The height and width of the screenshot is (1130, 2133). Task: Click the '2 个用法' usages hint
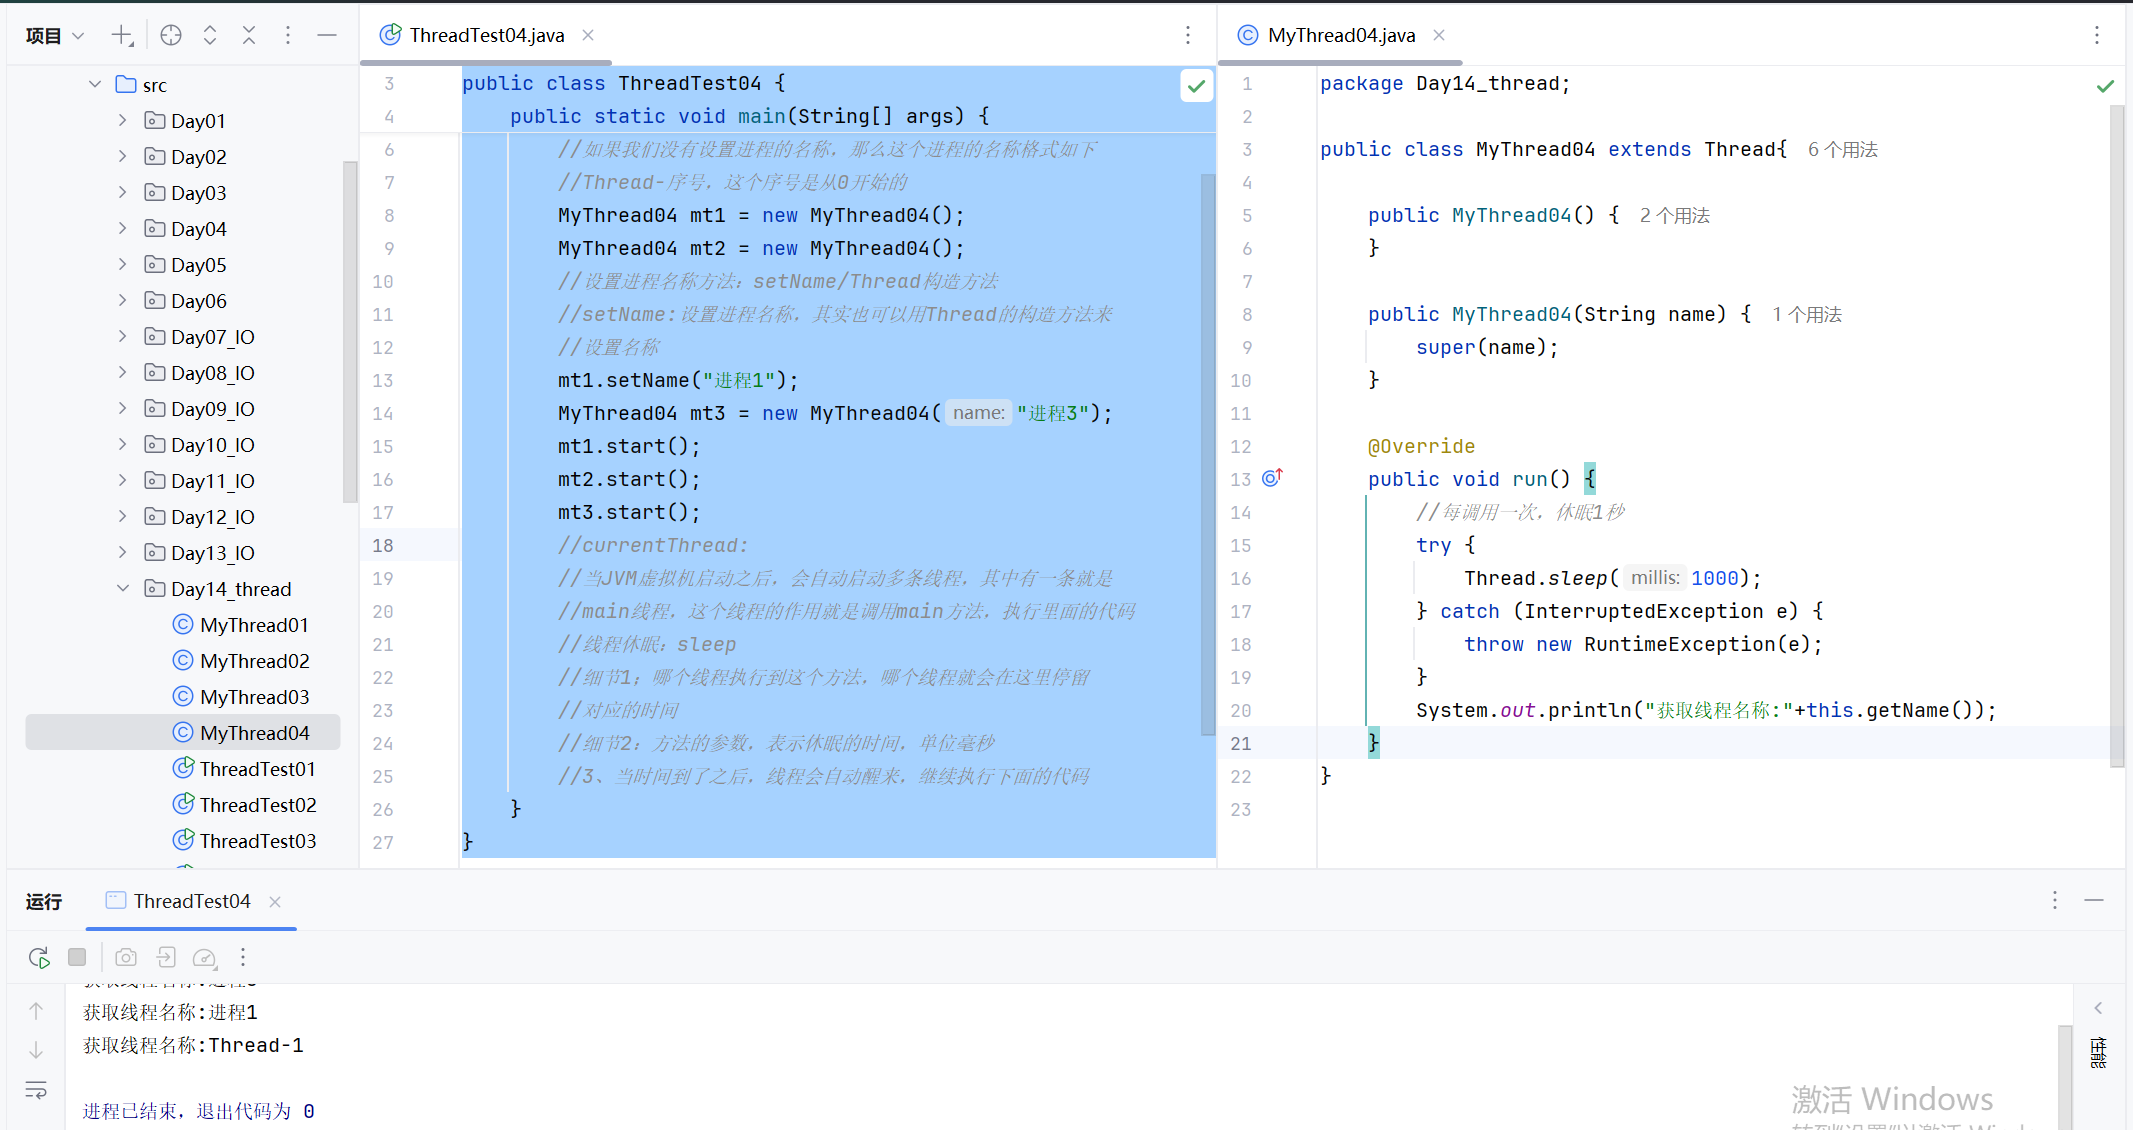click(1675, 216)
